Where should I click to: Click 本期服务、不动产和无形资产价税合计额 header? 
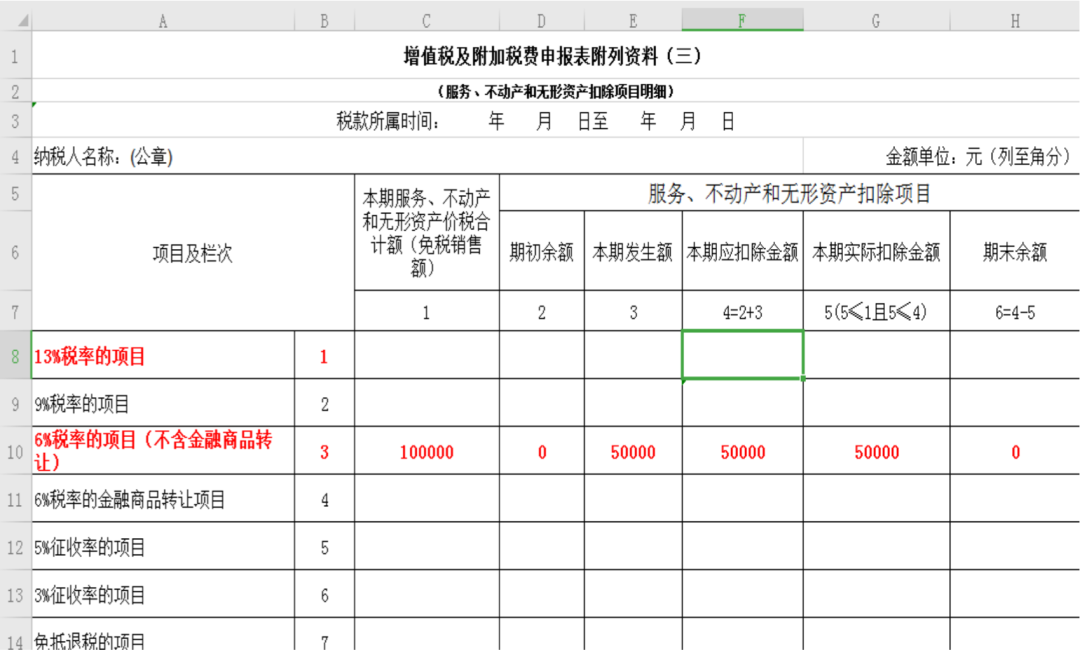tap(427, 233)
